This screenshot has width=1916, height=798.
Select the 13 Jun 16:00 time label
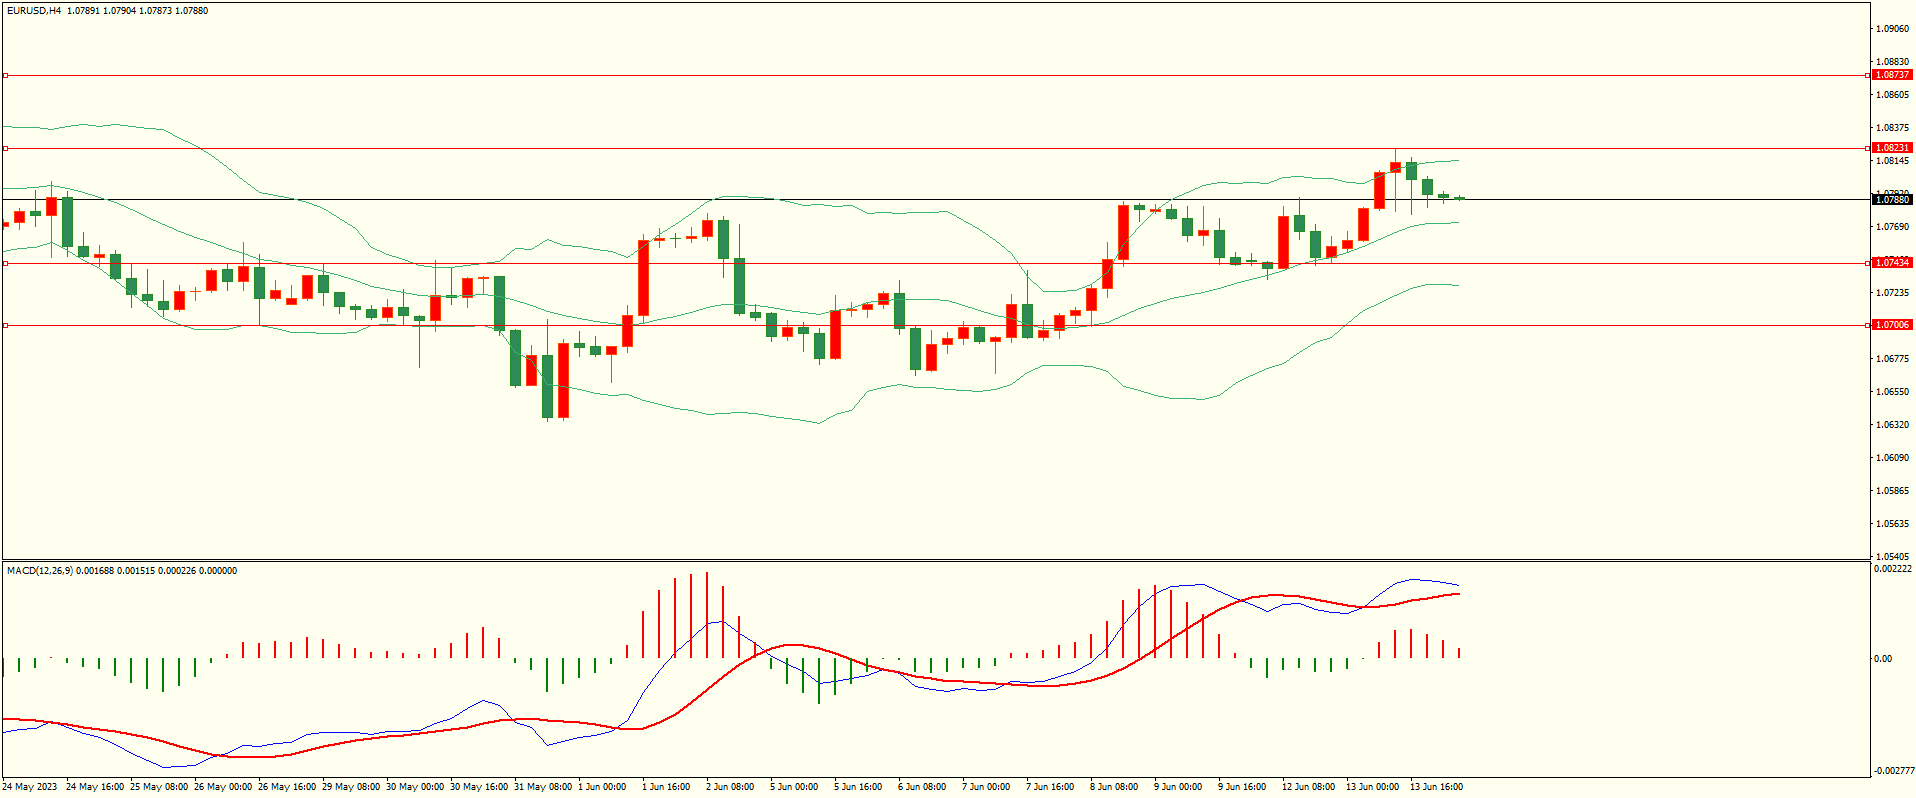coord(1436,787)
